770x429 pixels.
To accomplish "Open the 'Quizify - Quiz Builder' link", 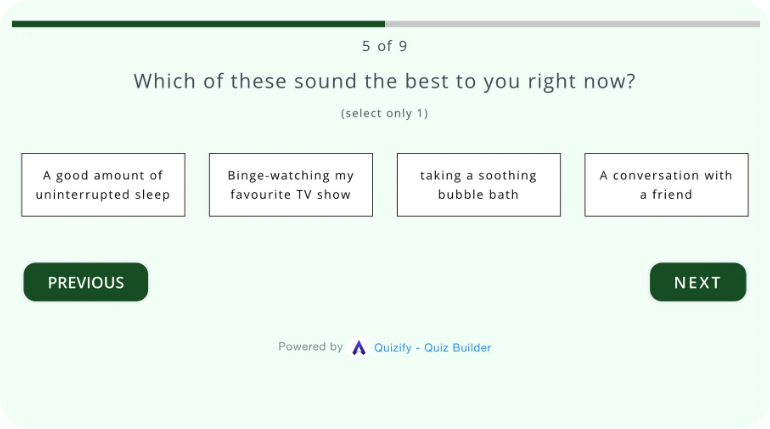I will click(432, 348).
